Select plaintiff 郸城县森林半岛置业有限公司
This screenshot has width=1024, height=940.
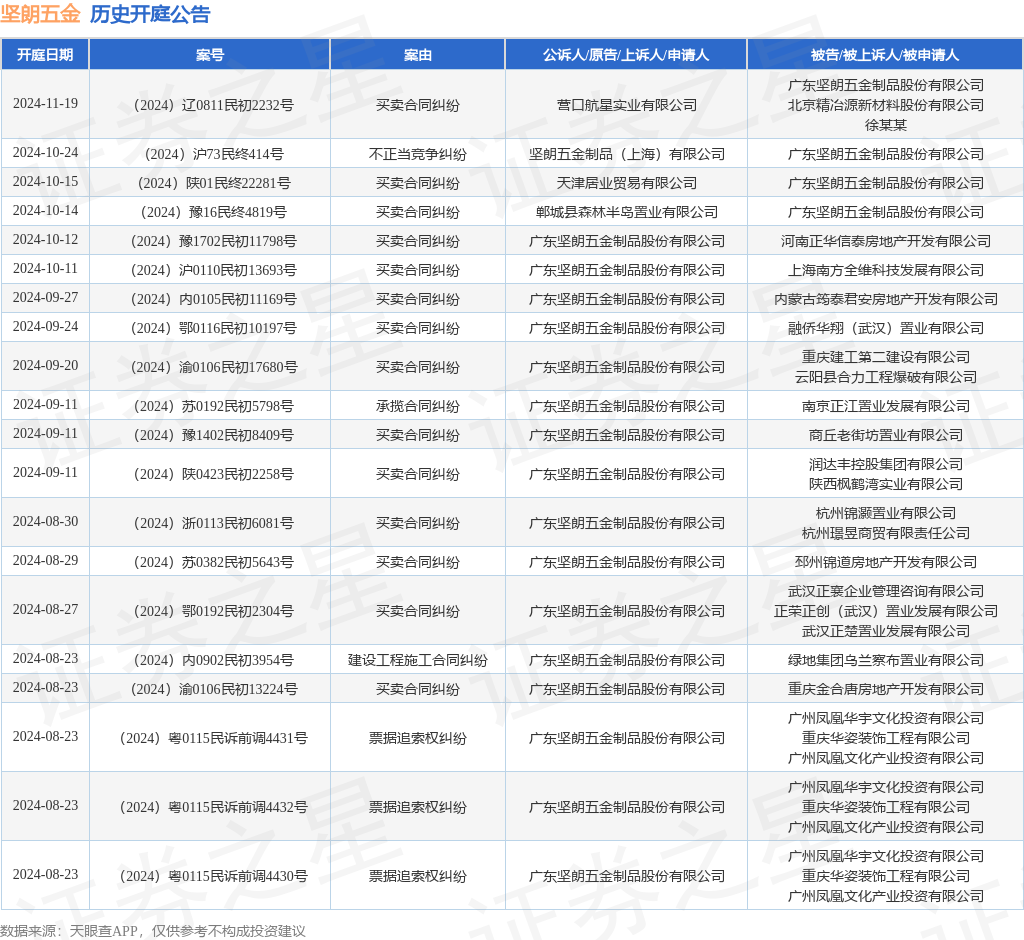click(x=626, y=212)
